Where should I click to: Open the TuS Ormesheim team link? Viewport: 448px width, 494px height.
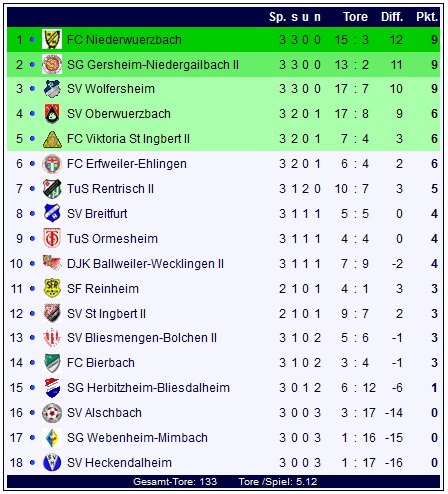tap(112, 239)
